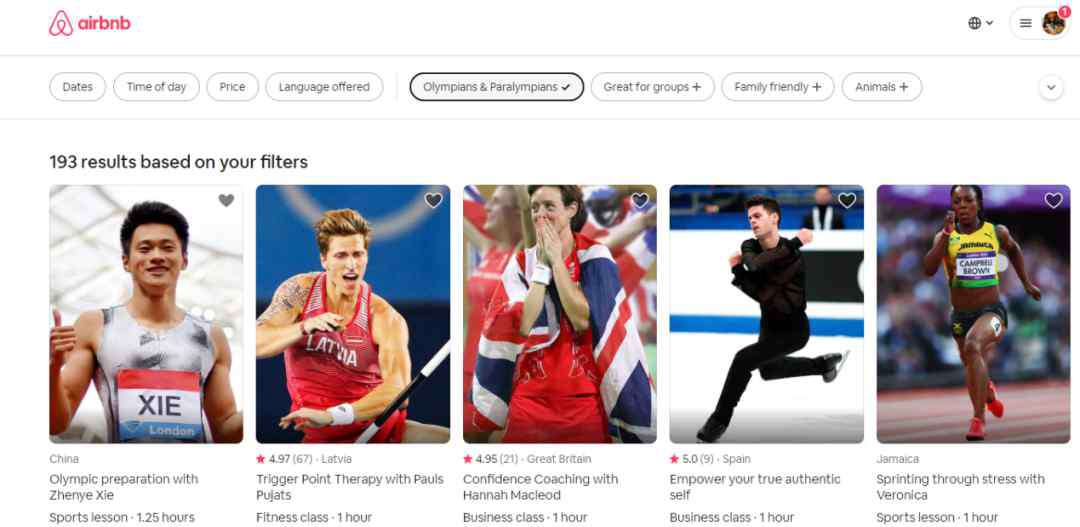Image resolution: width=1080 pixels, height=527 pixels.
Task: Click the Airbnb logo
Action: click(90, 23)
